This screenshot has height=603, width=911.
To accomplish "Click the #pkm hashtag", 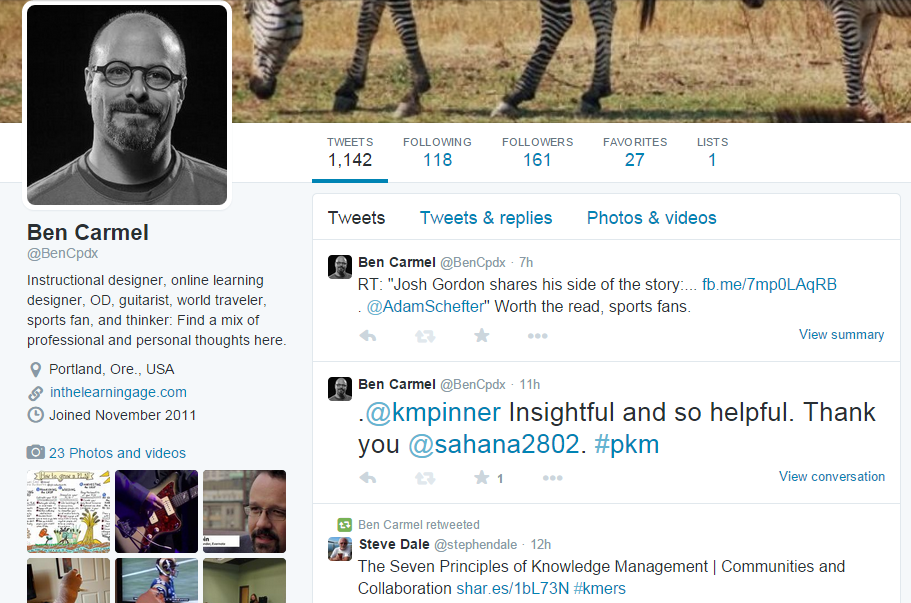I will point(626,444).
